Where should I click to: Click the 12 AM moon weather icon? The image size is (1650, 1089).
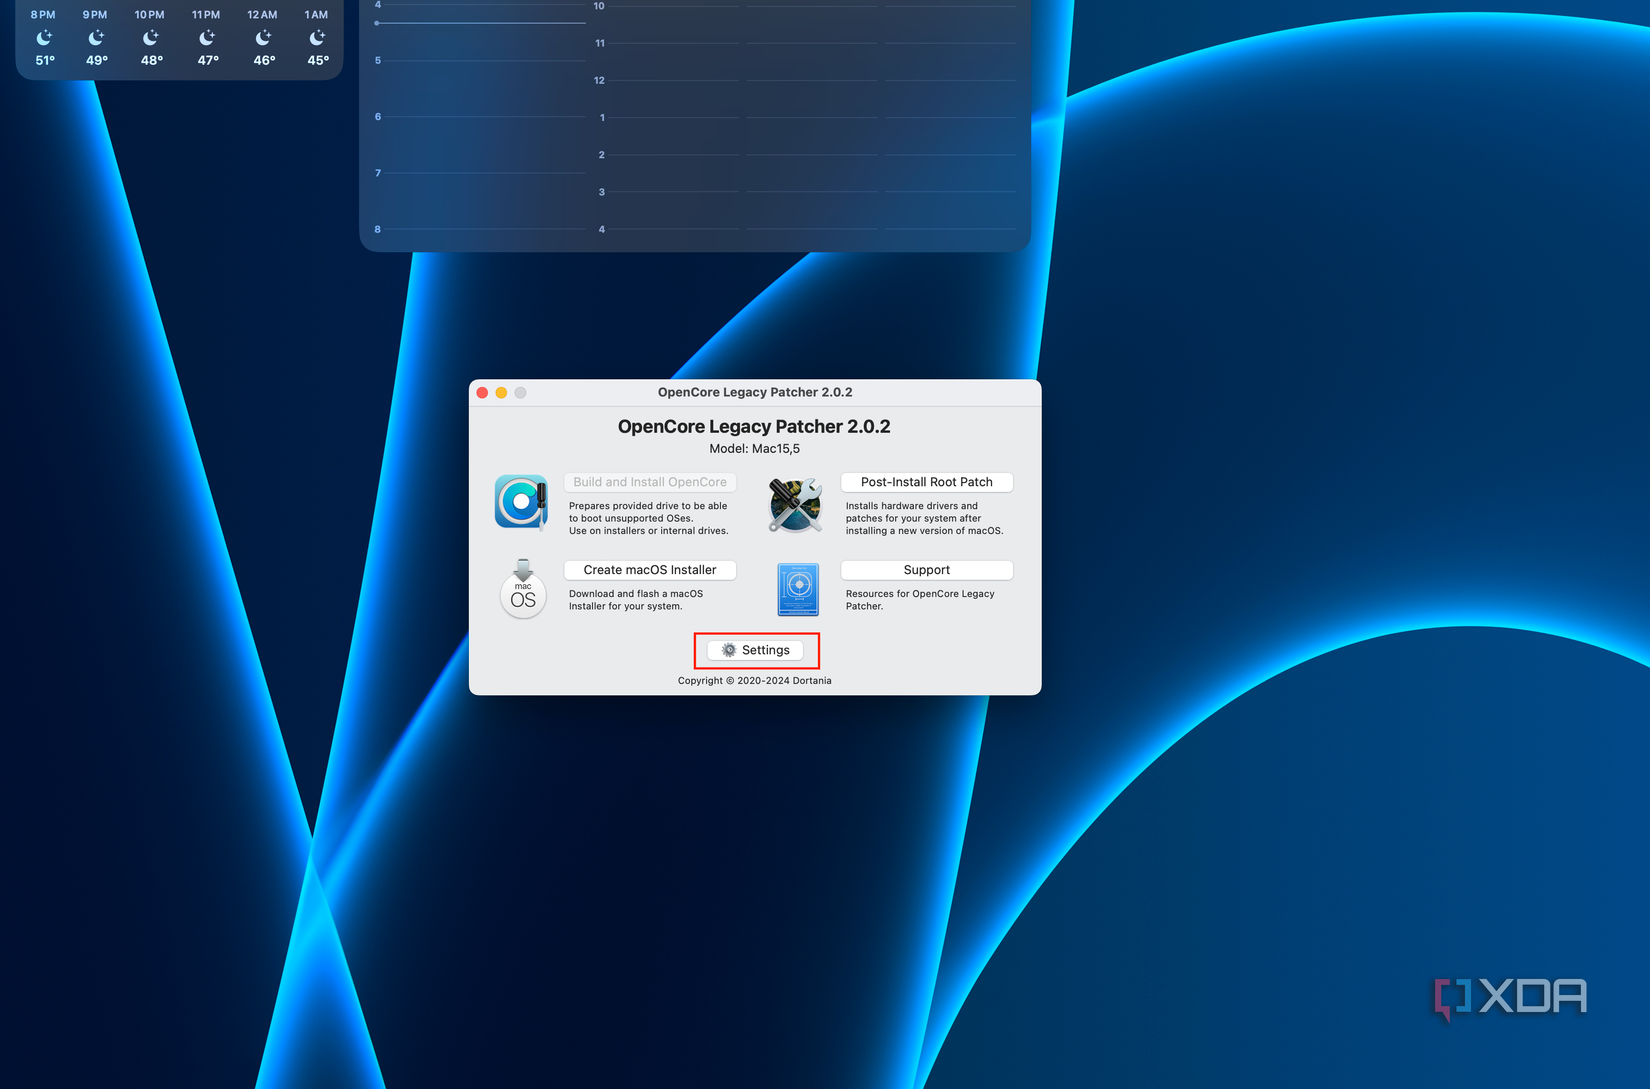click(263, 38)
